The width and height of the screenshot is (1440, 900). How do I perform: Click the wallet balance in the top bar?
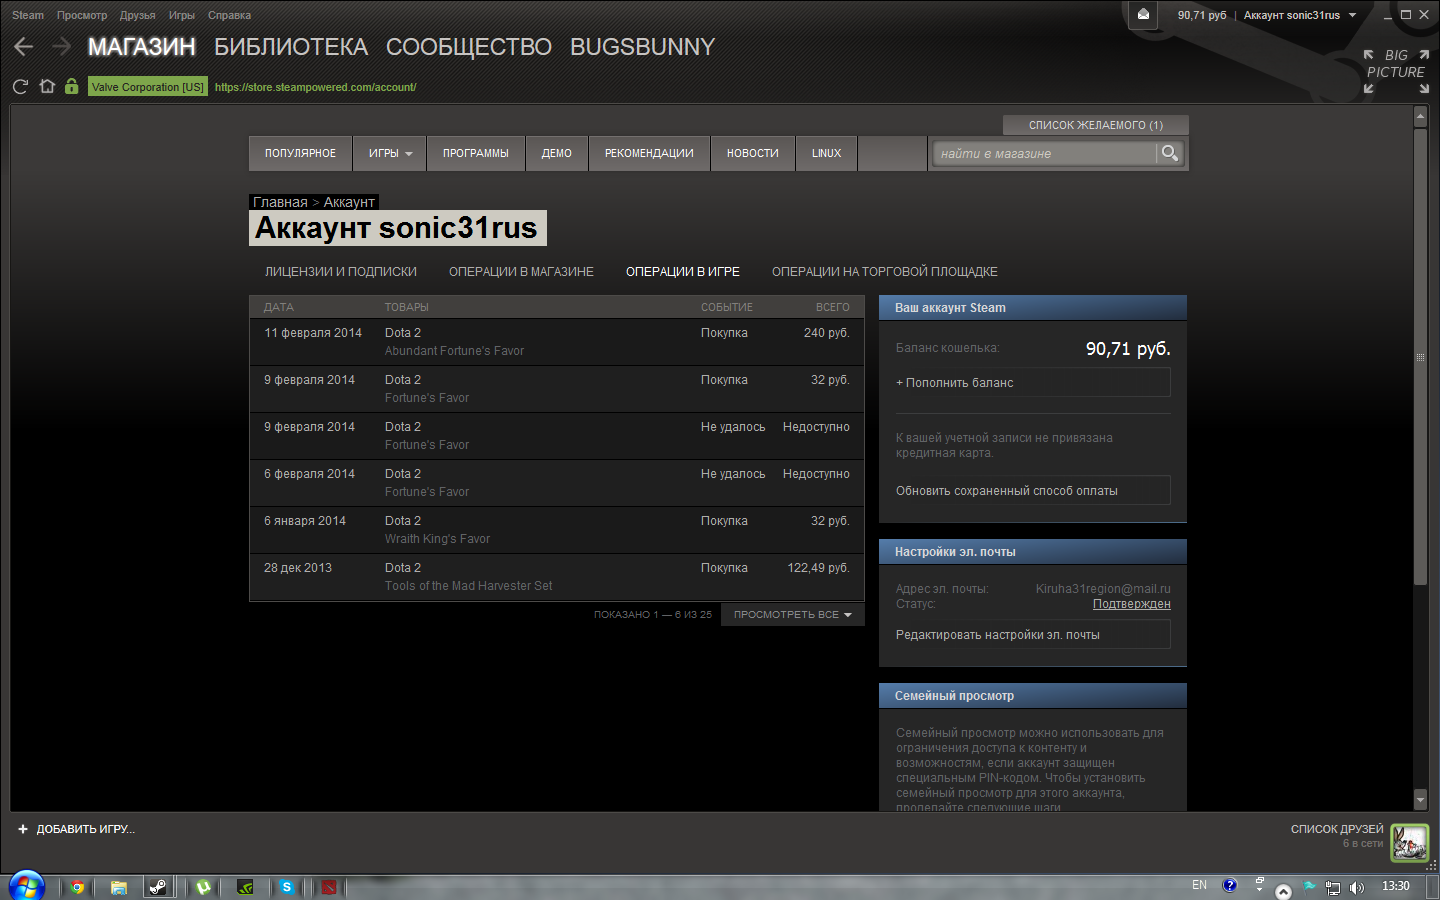[x=1202, y=15]
